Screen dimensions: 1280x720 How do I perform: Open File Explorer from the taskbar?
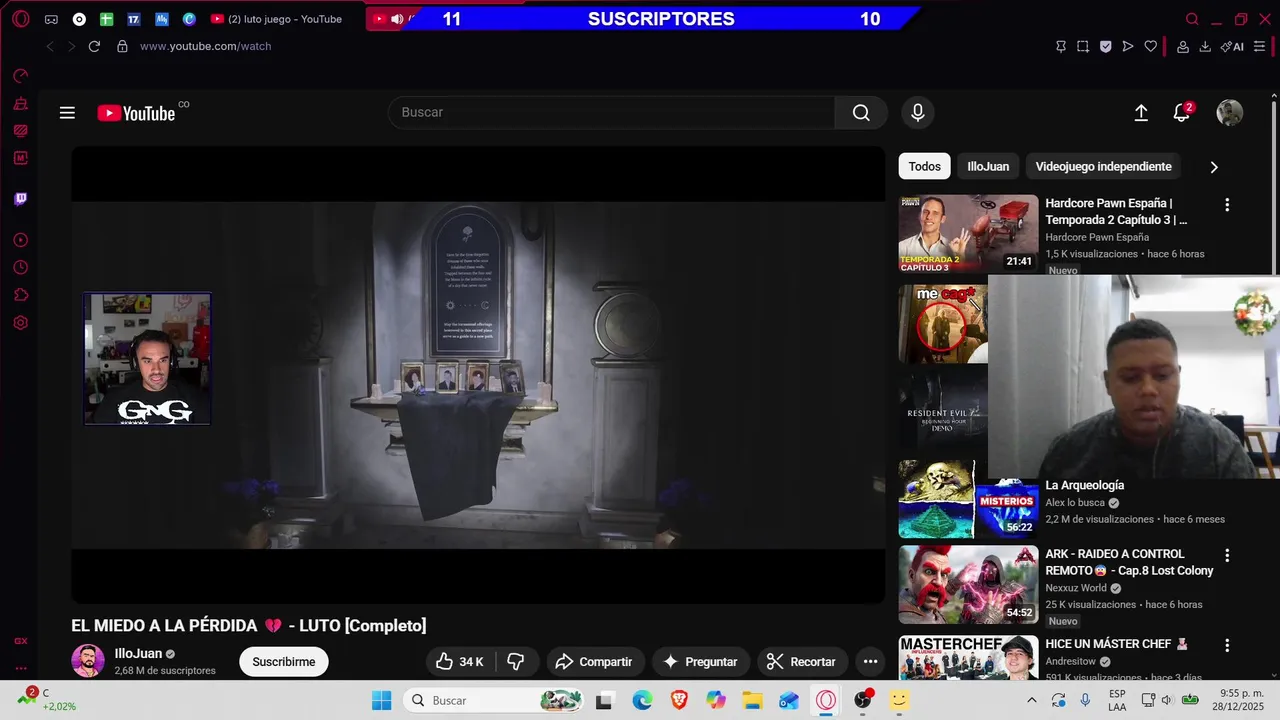pos(752,700)
